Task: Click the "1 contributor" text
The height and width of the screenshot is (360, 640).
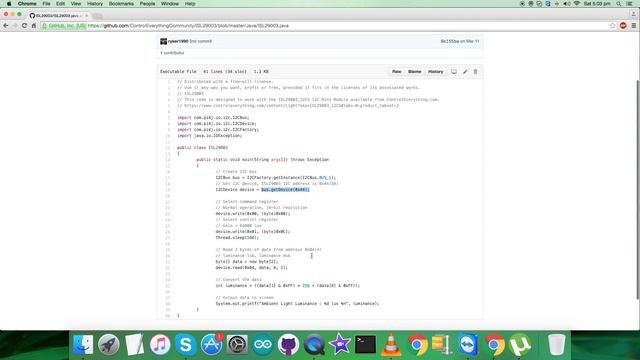Action: [x=172, y=53]
